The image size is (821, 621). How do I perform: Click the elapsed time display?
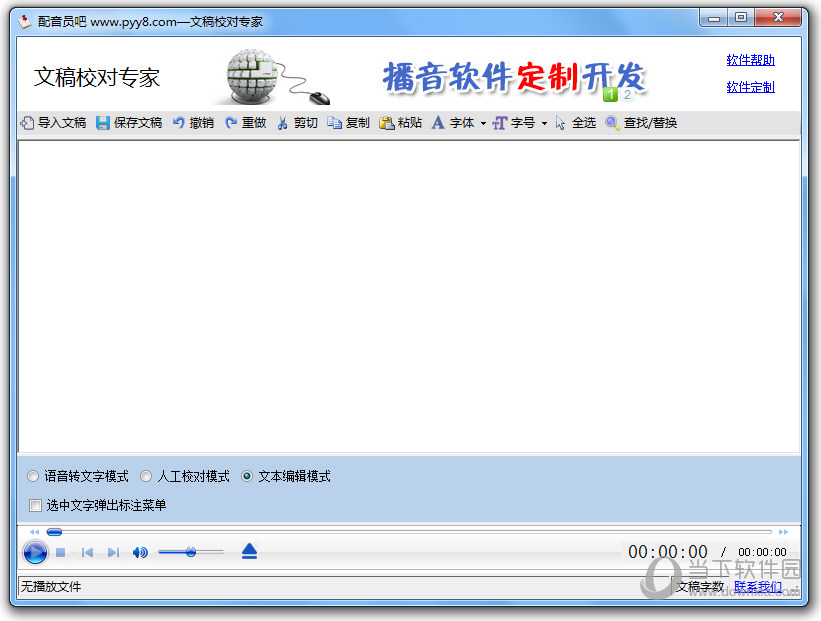tap(668, 552)
